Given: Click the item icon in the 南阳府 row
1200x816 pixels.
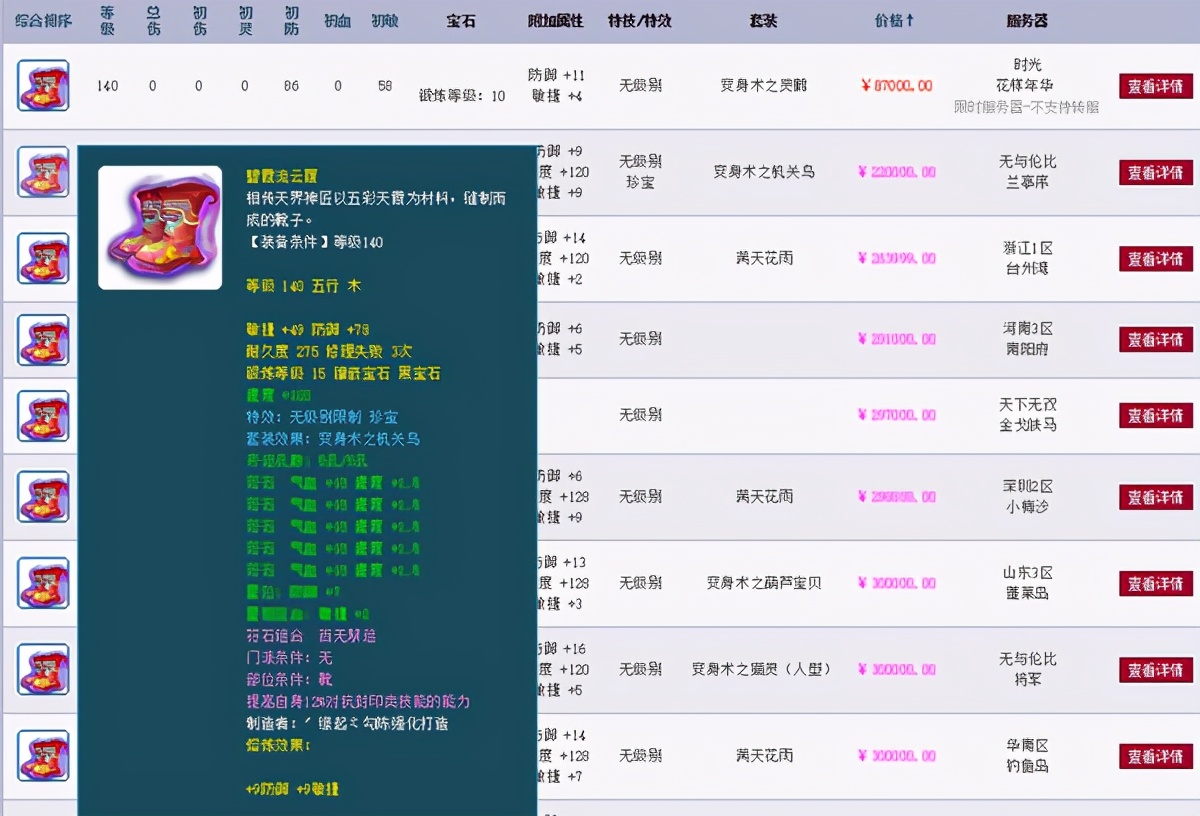Looking at the screenshot, I should click(x=42, y=339).
